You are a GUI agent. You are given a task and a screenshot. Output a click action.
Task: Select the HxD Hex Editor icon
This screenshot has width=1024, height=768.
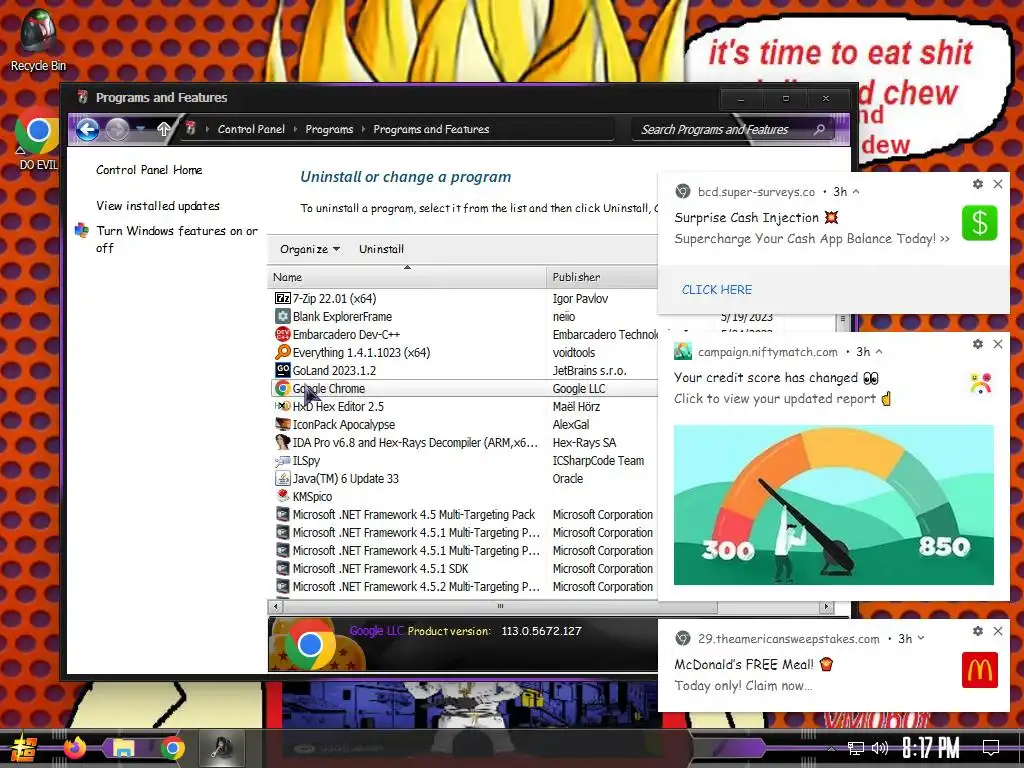(x=283, y=406)
